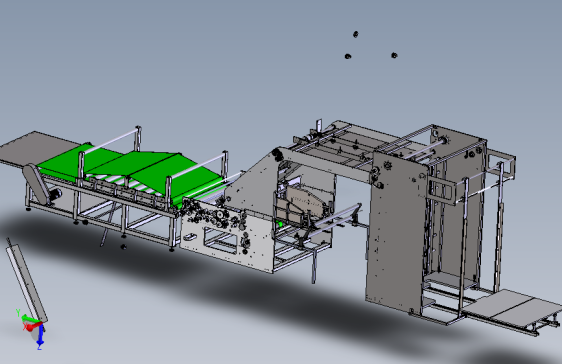Screen dimensions: 562x364
Task: Select the motor under the conveyor frame
Action: pos(56,195)
